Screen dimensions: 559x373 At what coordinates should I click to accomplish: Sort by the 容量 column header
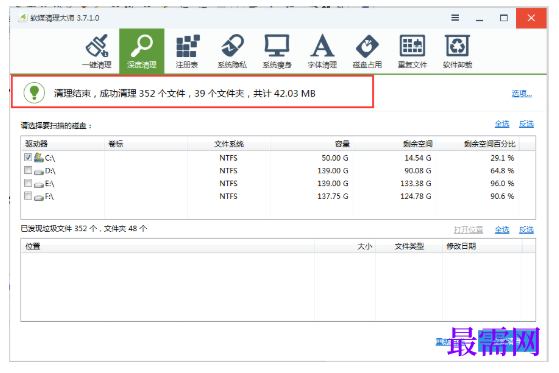coord(312,144)
